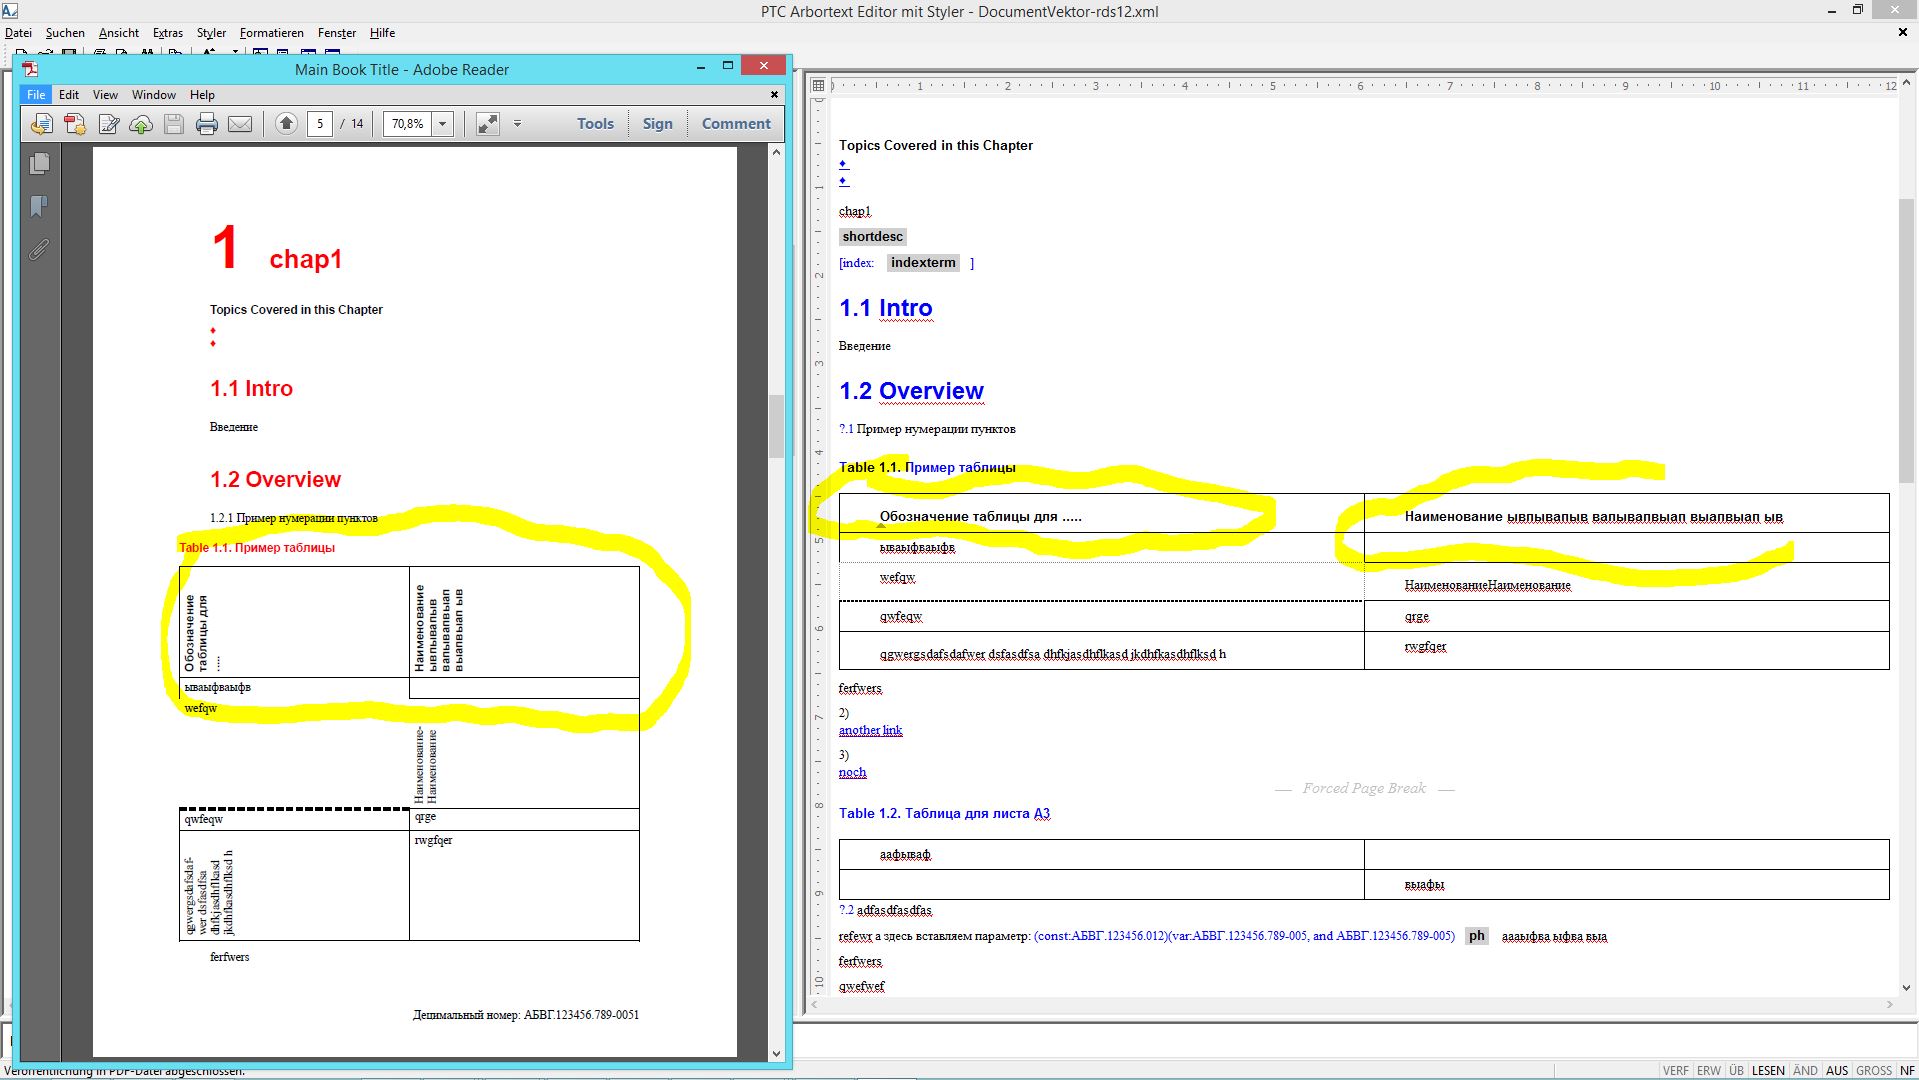This screenshot has height=1080, width=1919.
Task: Open the Extras menu in Arbortext Editor
Action: pos(168,33)
